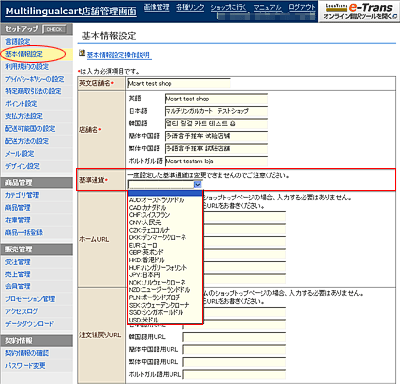Screen dimensions: 400x384
Task: Open the e-Trans online translation tool banner
Action: (x=359, y=11)
